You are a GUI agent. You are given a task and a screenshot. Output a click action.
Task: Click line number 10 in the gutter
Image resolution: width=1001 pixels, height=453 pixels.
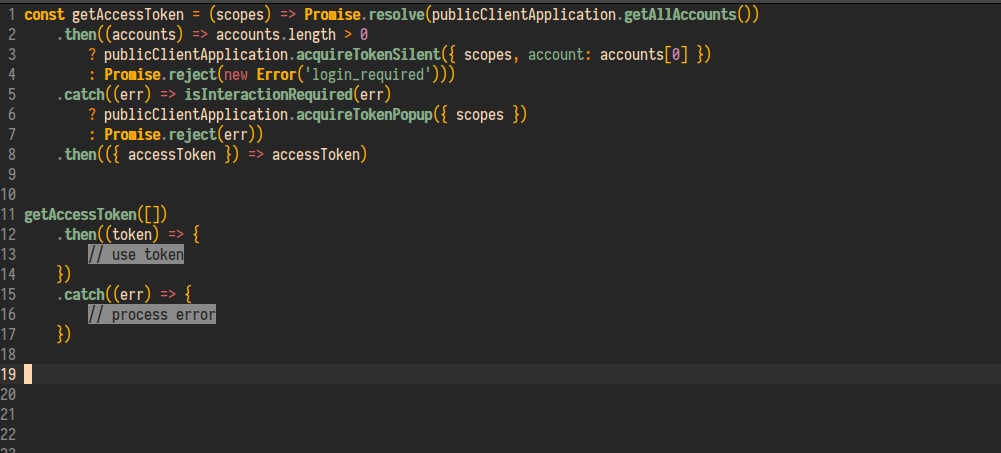8,194
